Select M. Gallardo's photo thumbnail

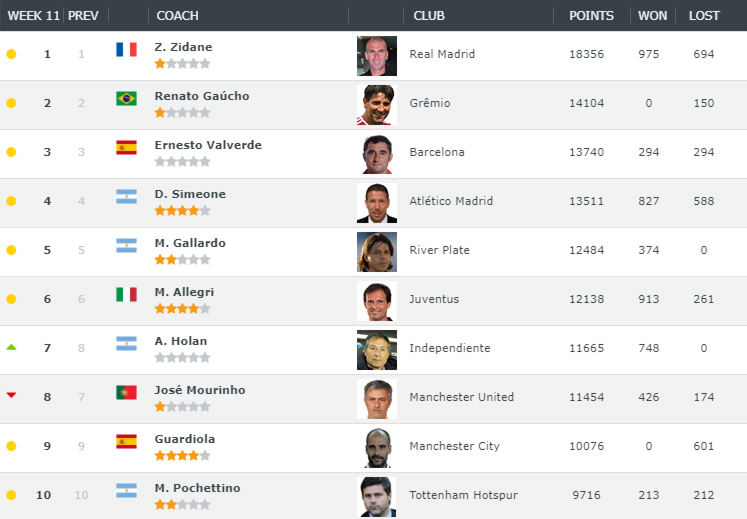[376, 252]
